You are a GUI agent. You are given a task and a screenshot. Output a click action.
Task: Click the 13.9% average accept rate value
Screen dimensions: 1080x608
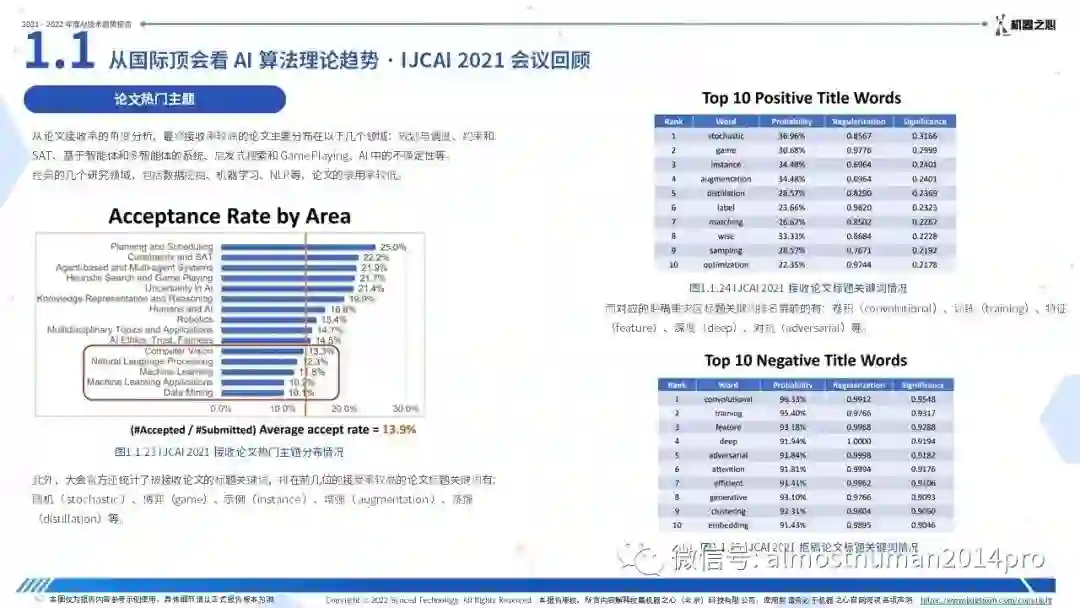pyautogui.click(x=399, y=429)
